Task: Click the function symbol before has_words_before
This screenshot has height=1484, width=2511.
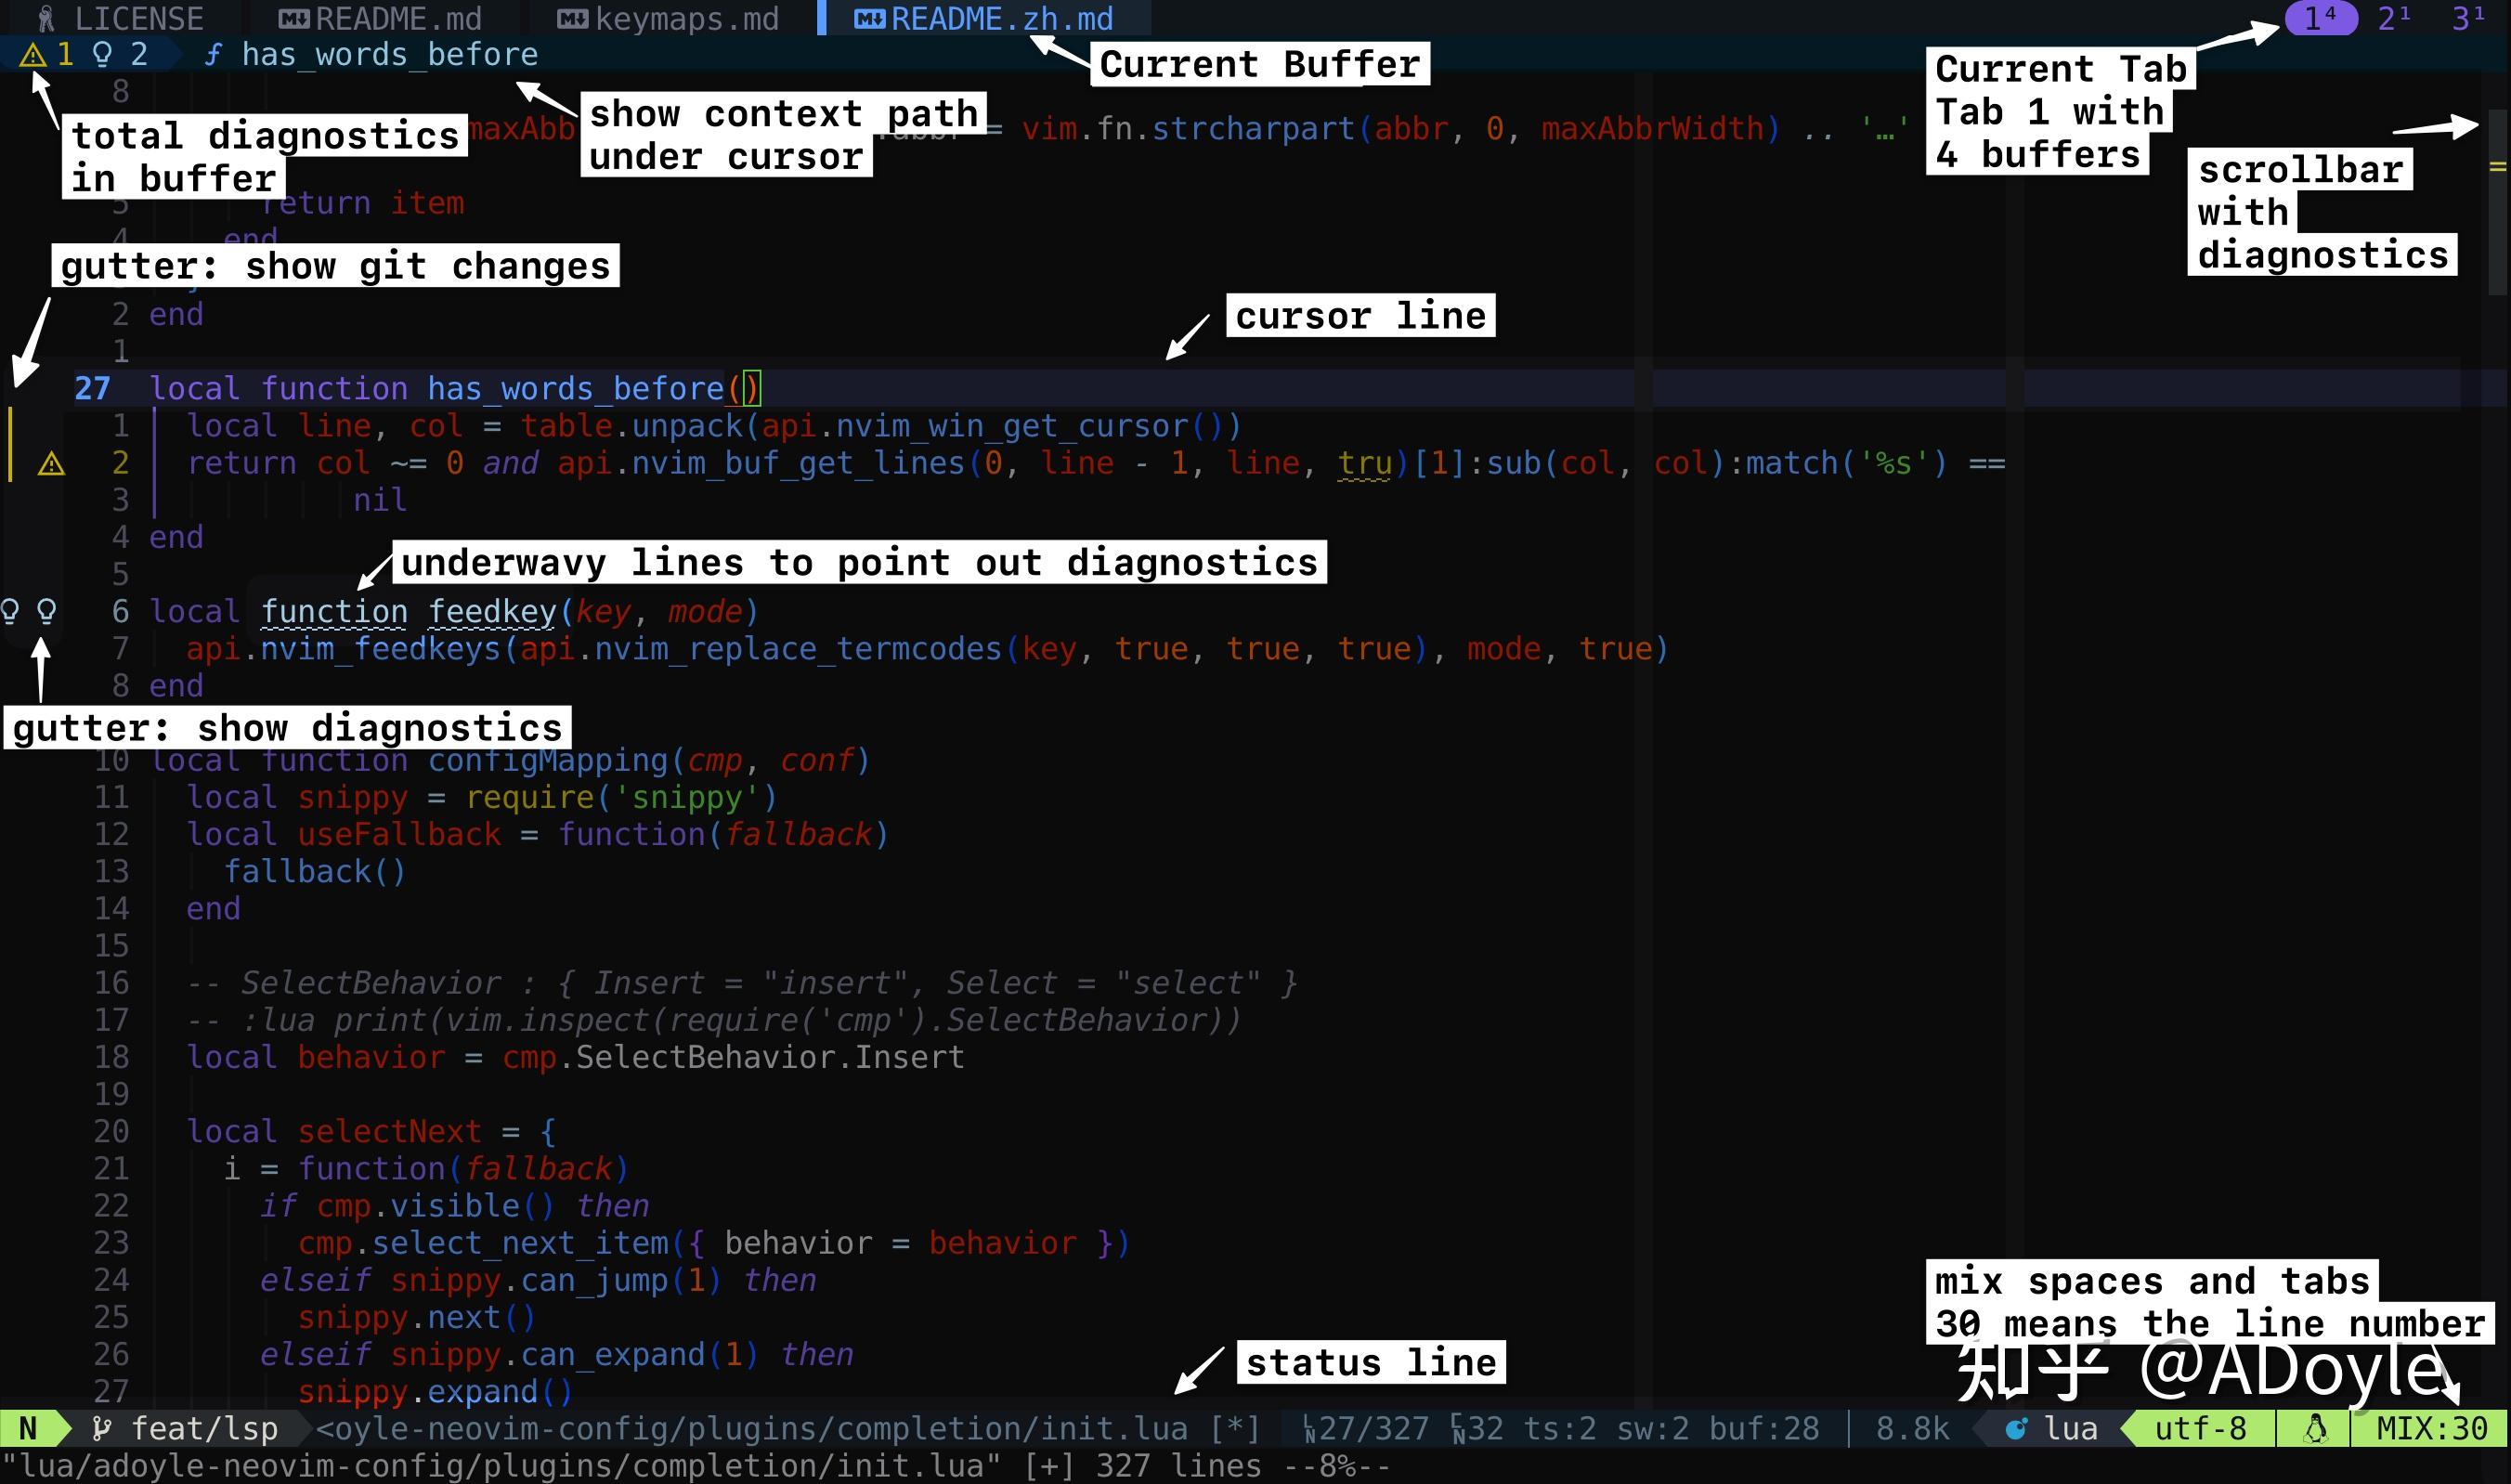Action: click(x=213, y=55)
